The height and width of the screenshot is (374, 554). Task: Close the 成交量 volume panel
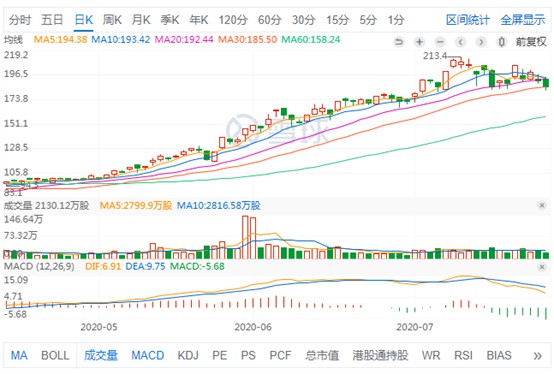(x=542, y=206)
